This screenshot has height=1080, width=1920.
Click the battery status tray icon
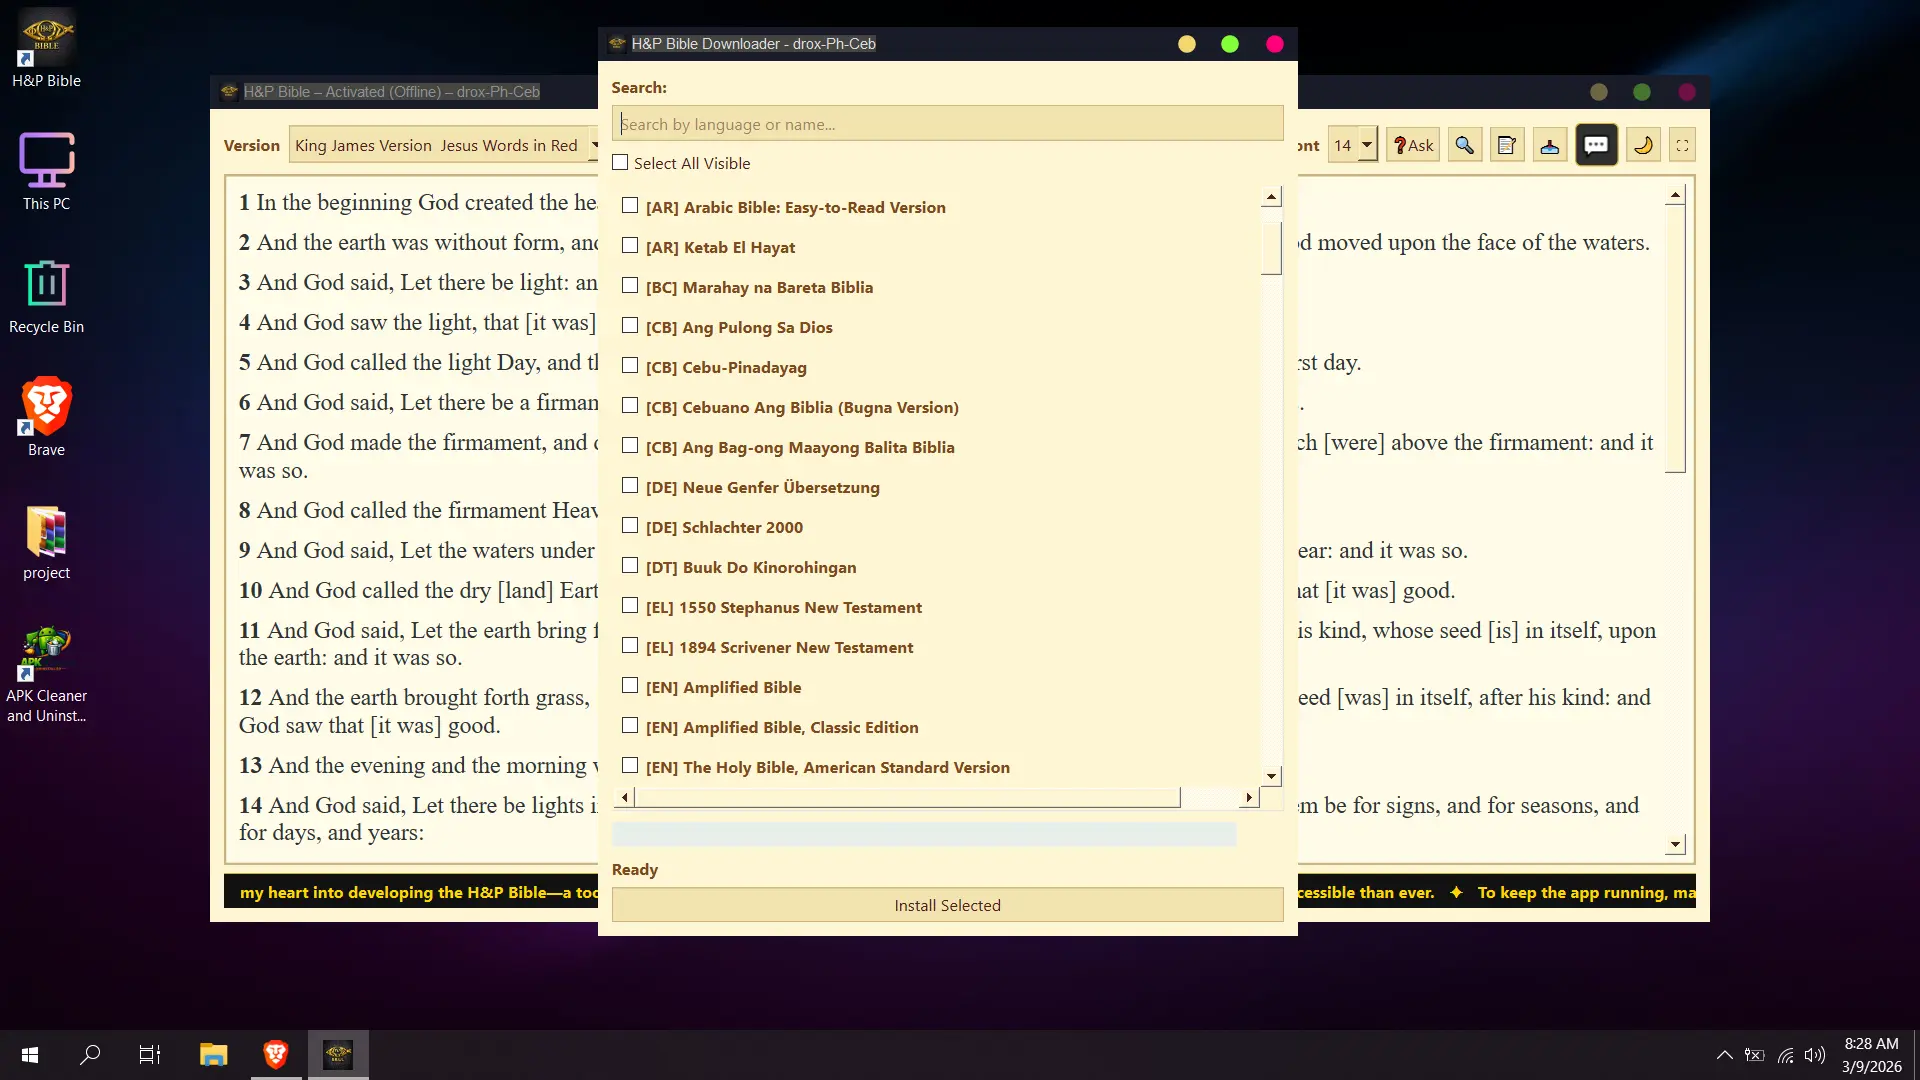[1755, 1055]
